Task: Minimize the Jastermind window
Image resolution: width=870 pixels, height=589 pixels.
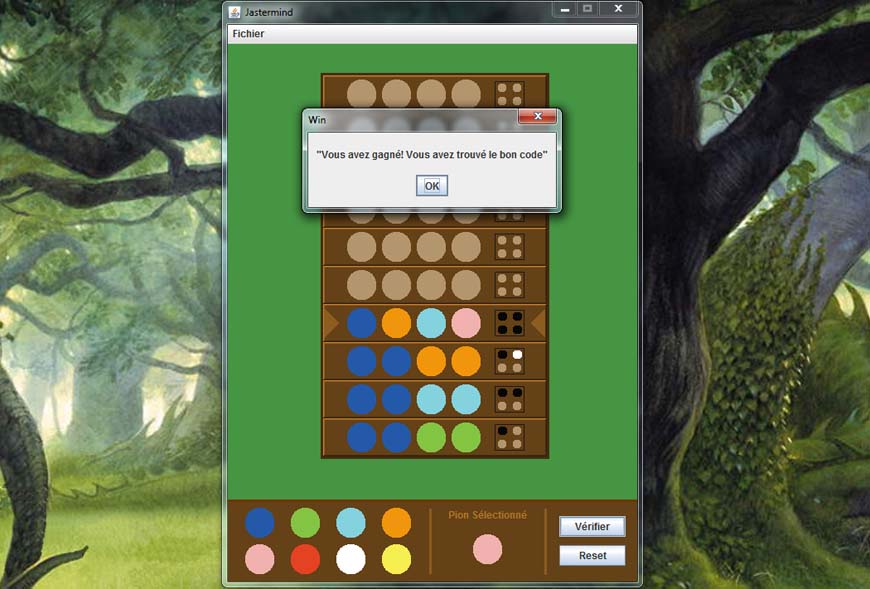Action: [565, 9]
